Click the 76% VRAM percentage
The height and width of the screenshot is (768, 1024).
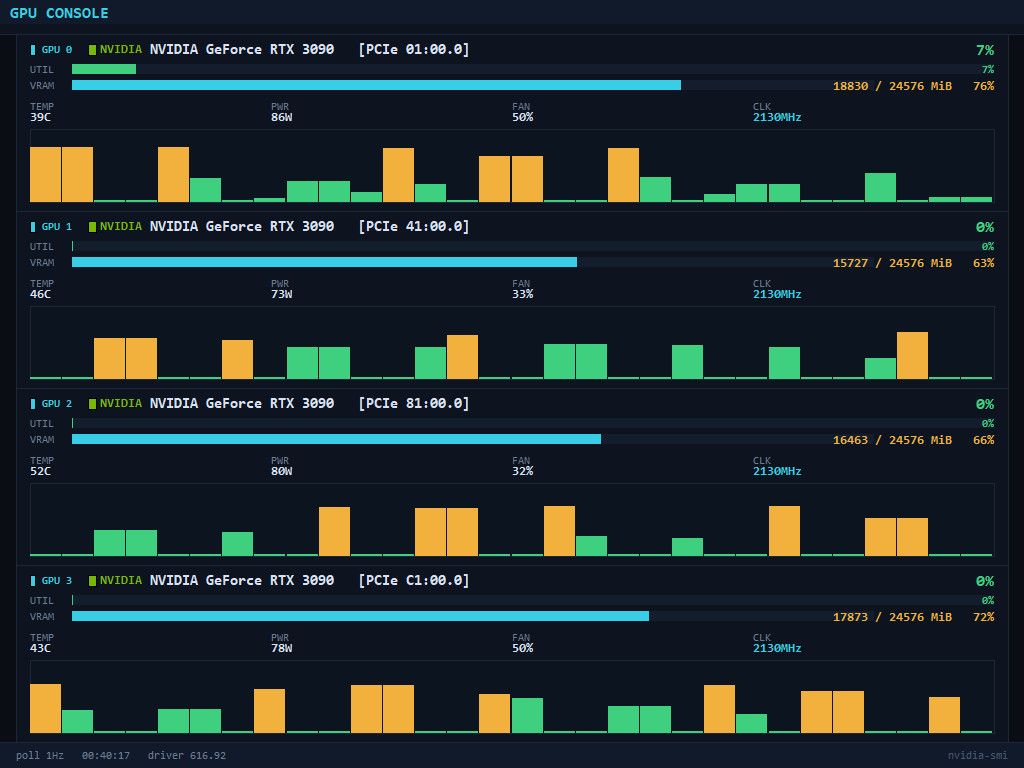[x=984, y=86]
